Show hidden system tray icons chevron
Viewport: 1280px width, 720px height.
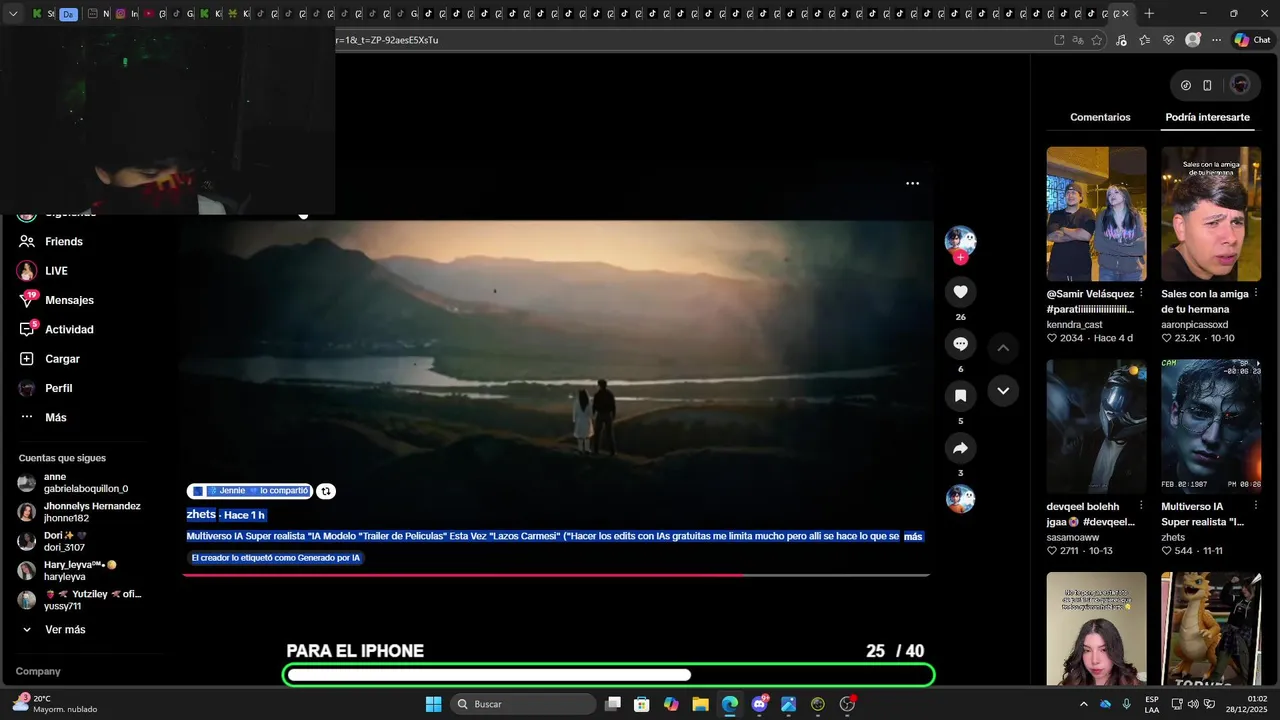click(1083, 704)
